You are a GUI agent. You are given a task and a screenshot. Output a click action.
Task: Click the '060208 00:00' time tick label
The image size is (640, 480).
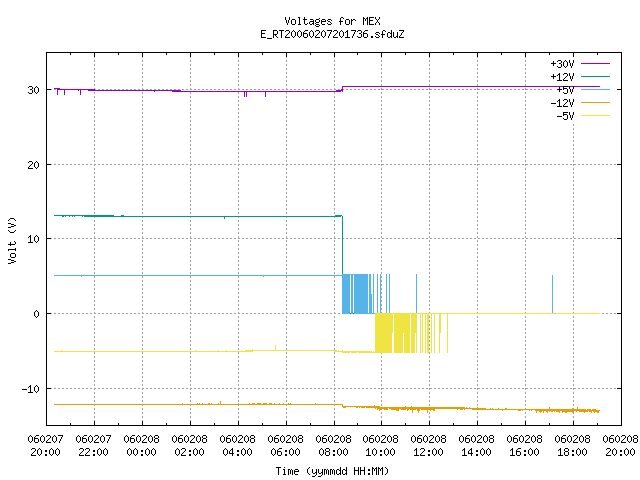[141, 446]
